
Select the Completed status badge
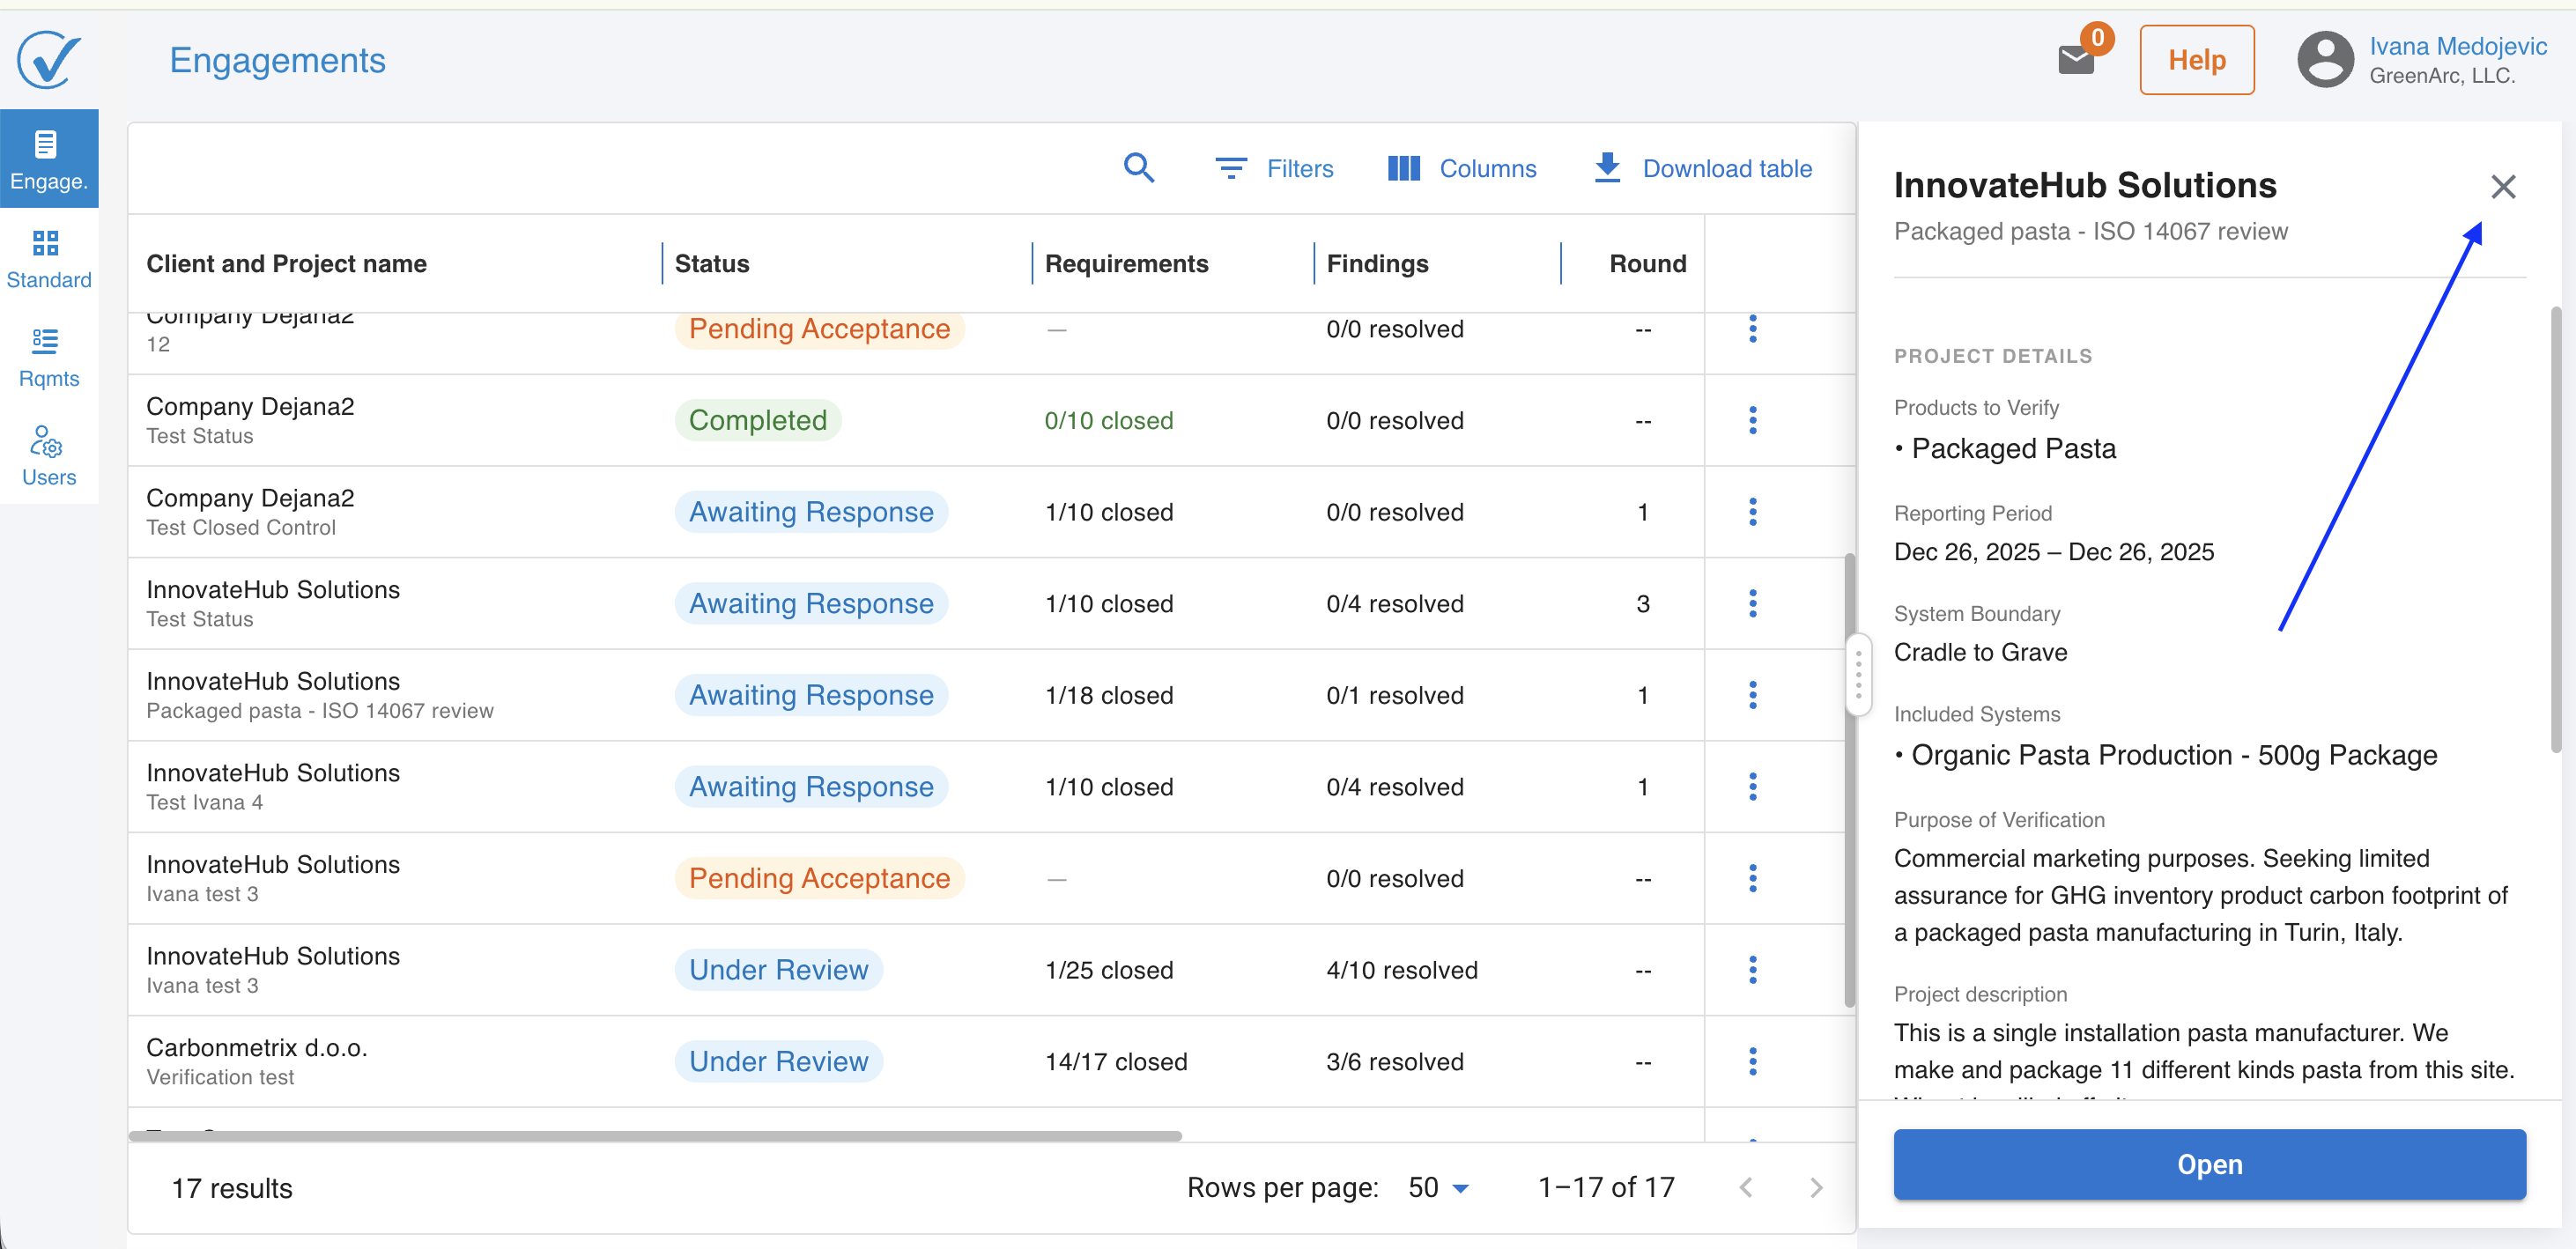(x=757, y=420)
